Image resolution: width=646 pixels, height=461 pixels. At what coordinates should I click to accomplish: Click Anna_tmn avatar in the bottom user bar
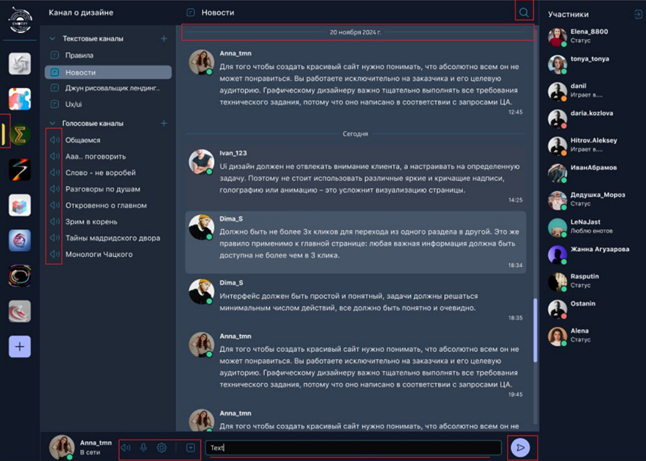tap(61, 447)
